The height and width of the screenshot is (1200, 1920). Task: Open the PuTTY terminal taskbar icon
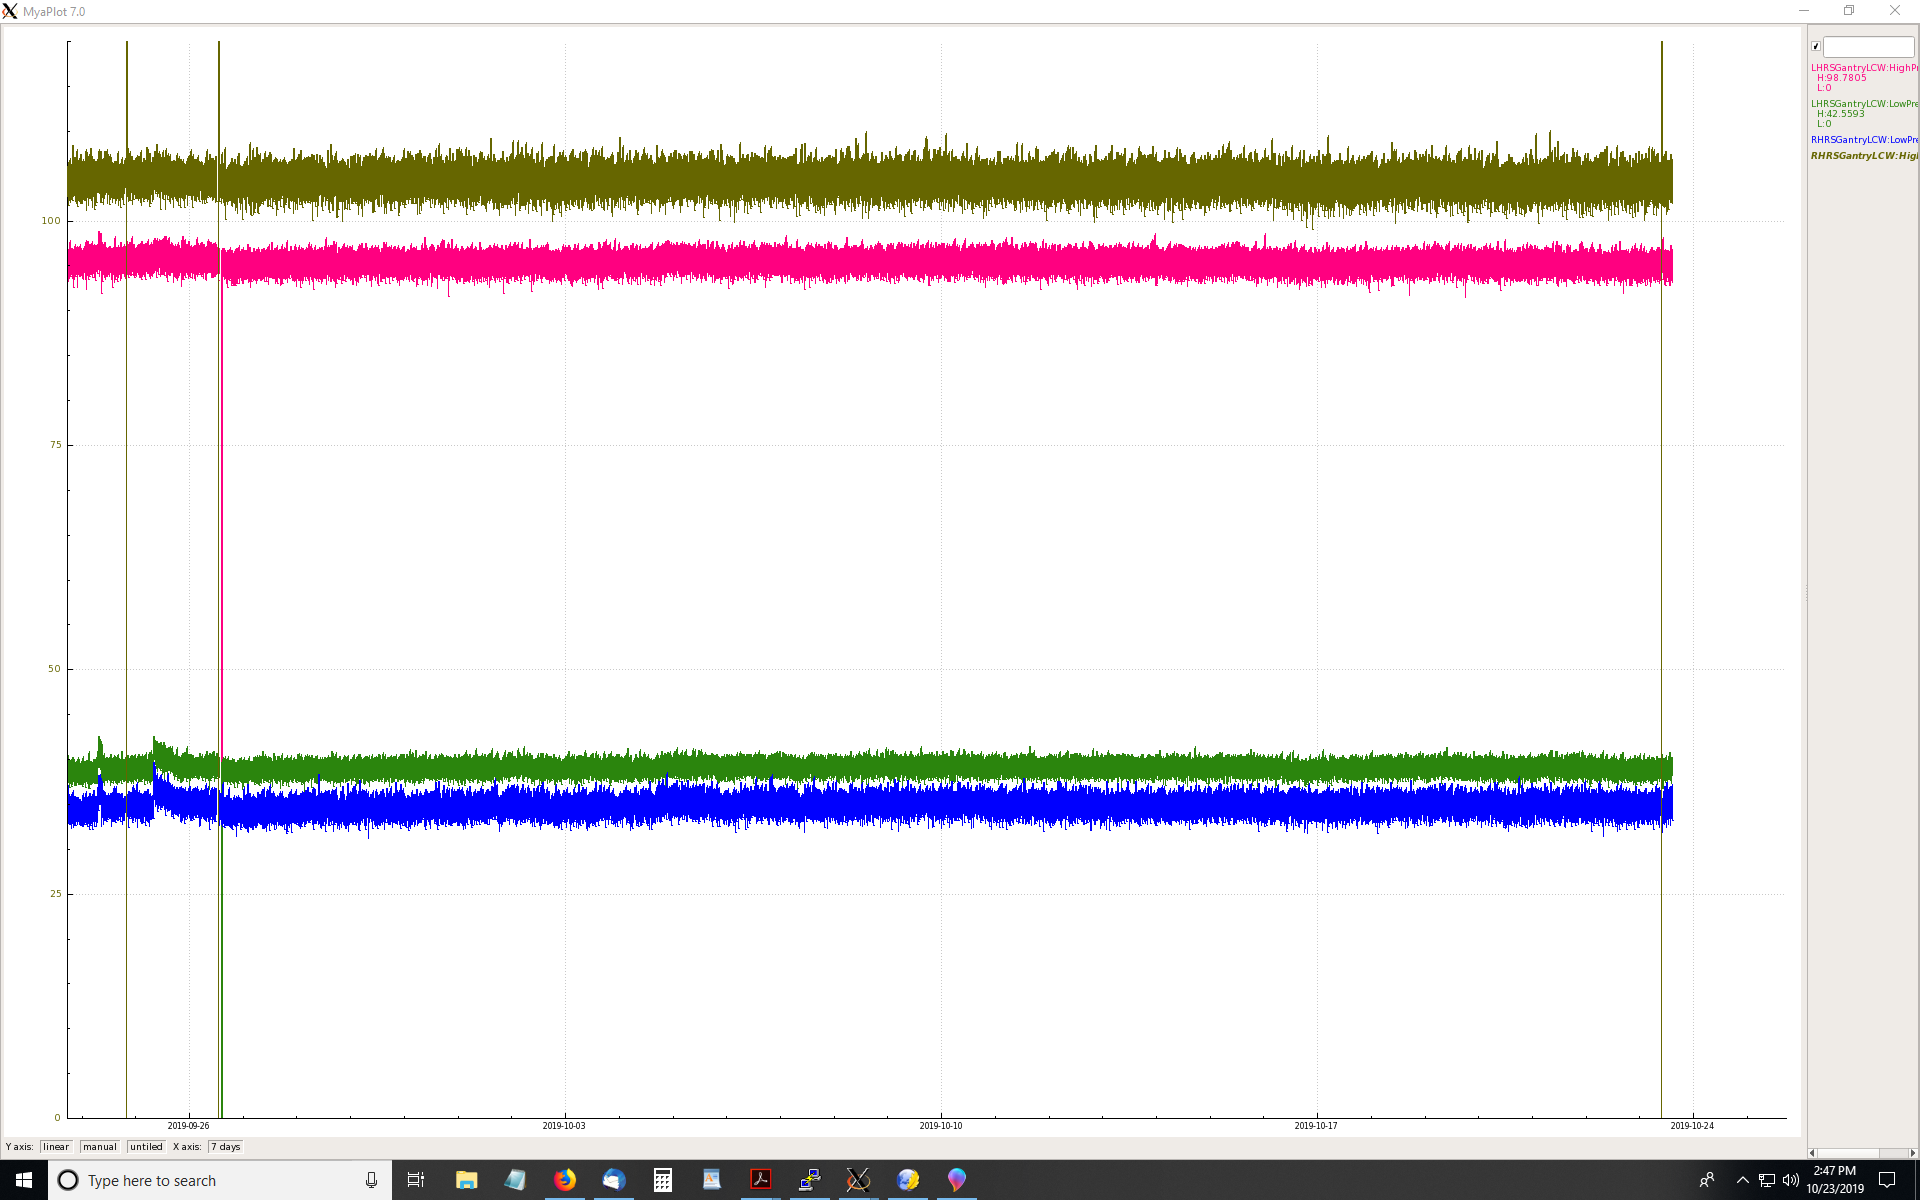click(809, 1180)
